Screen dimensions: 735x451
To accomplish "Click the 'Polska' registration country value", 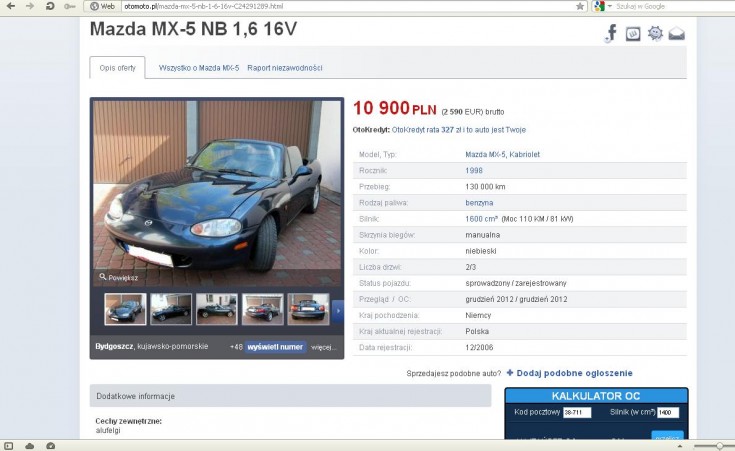I will 477,331.
